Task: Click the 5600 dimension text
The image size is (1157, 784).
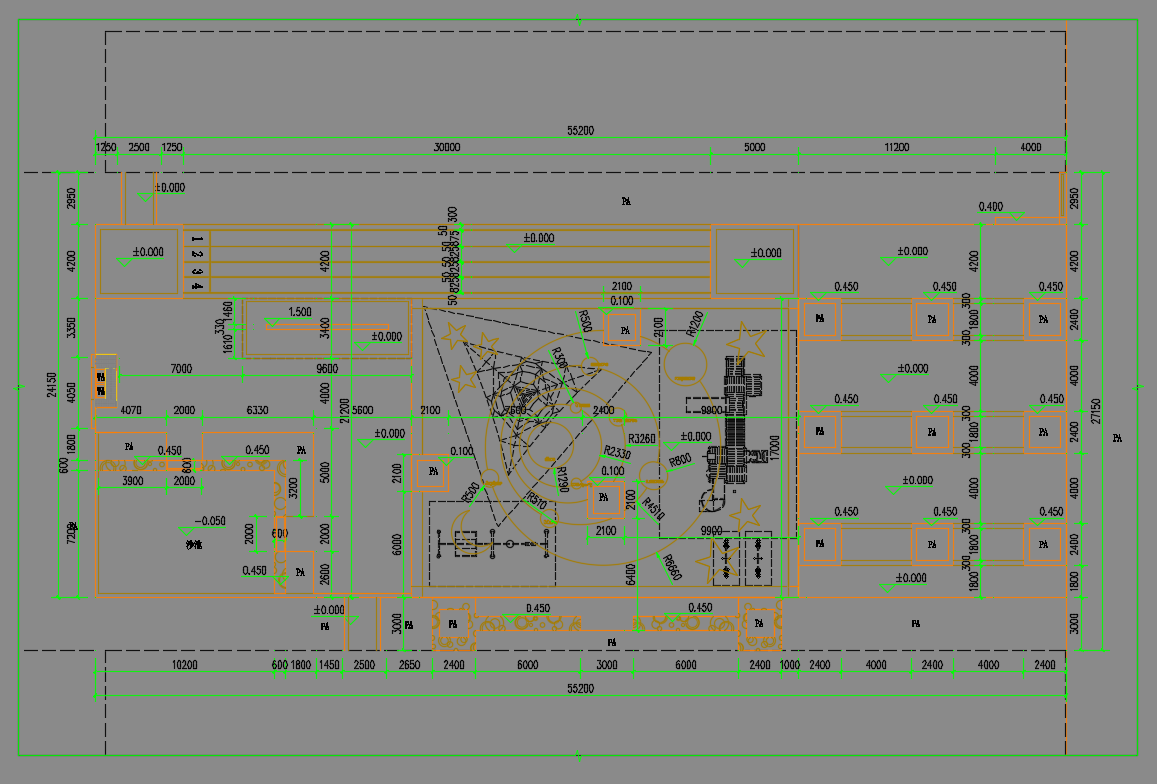Action: pyautogui.click(x=362, y=410)
